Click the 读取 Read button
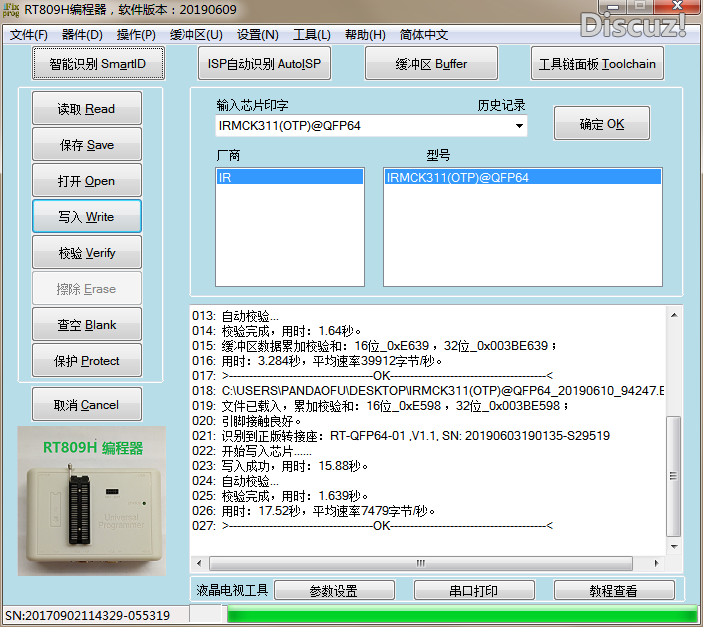703x627 pixels. point(86,109)
